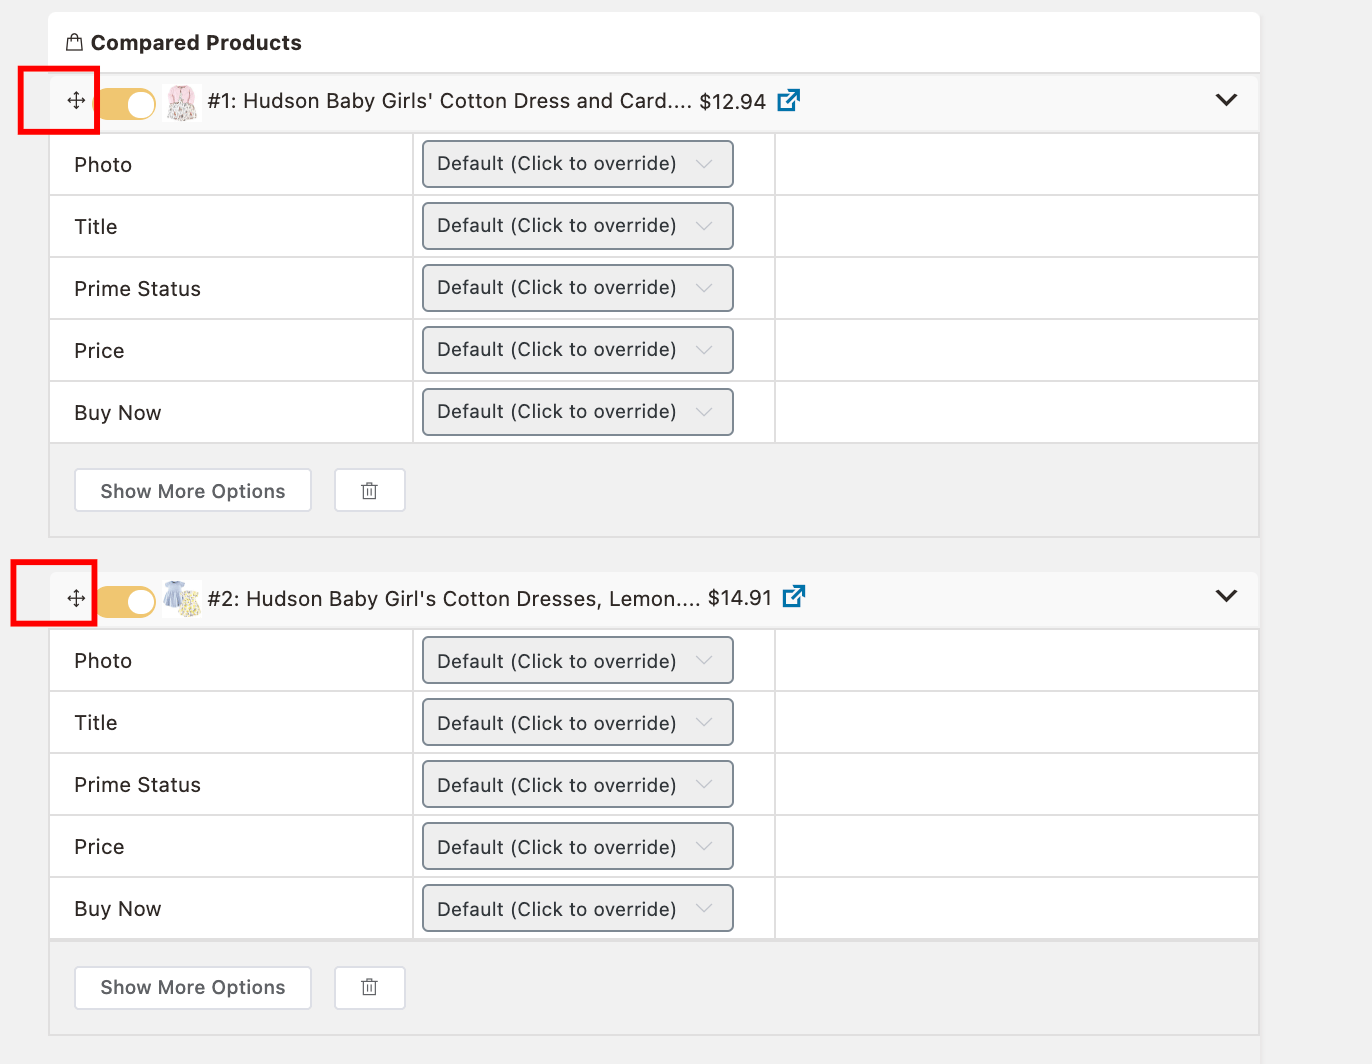Viewport: 1372px width, 1064px height.
Task: Open Buy Now override dropdown for product #1
Action: (578, 412)
